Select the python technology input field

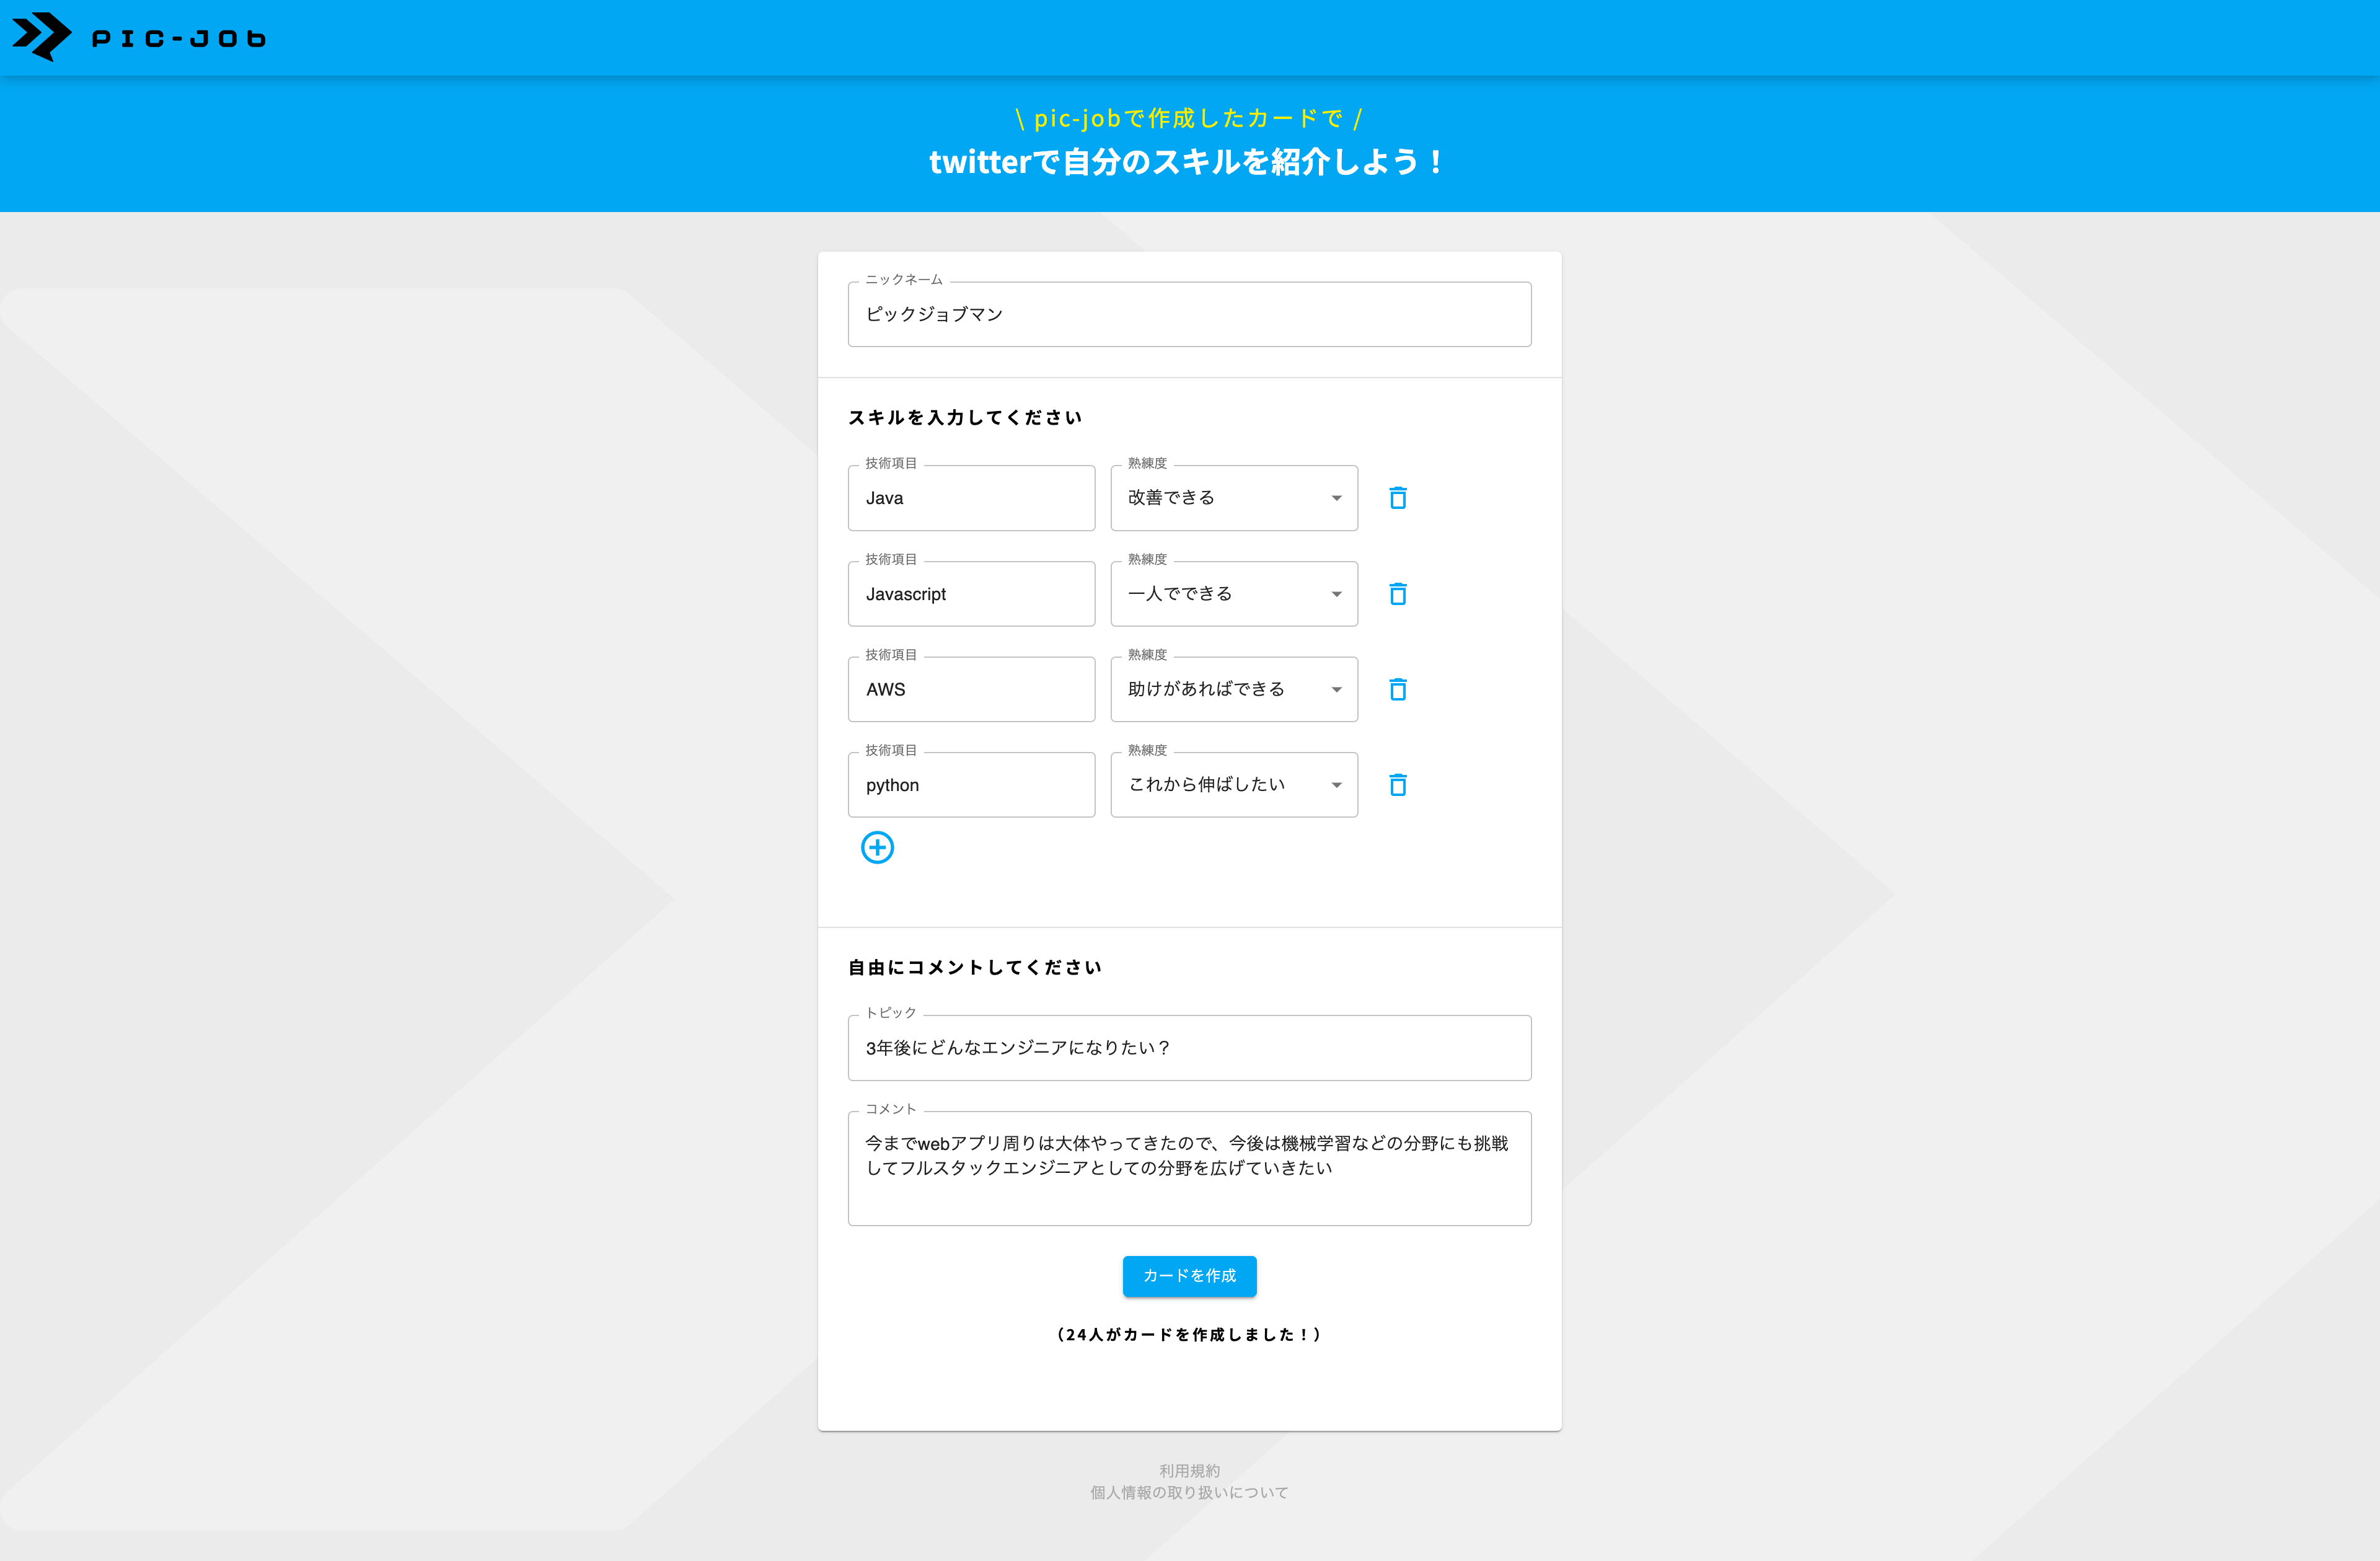click(971, 785)
